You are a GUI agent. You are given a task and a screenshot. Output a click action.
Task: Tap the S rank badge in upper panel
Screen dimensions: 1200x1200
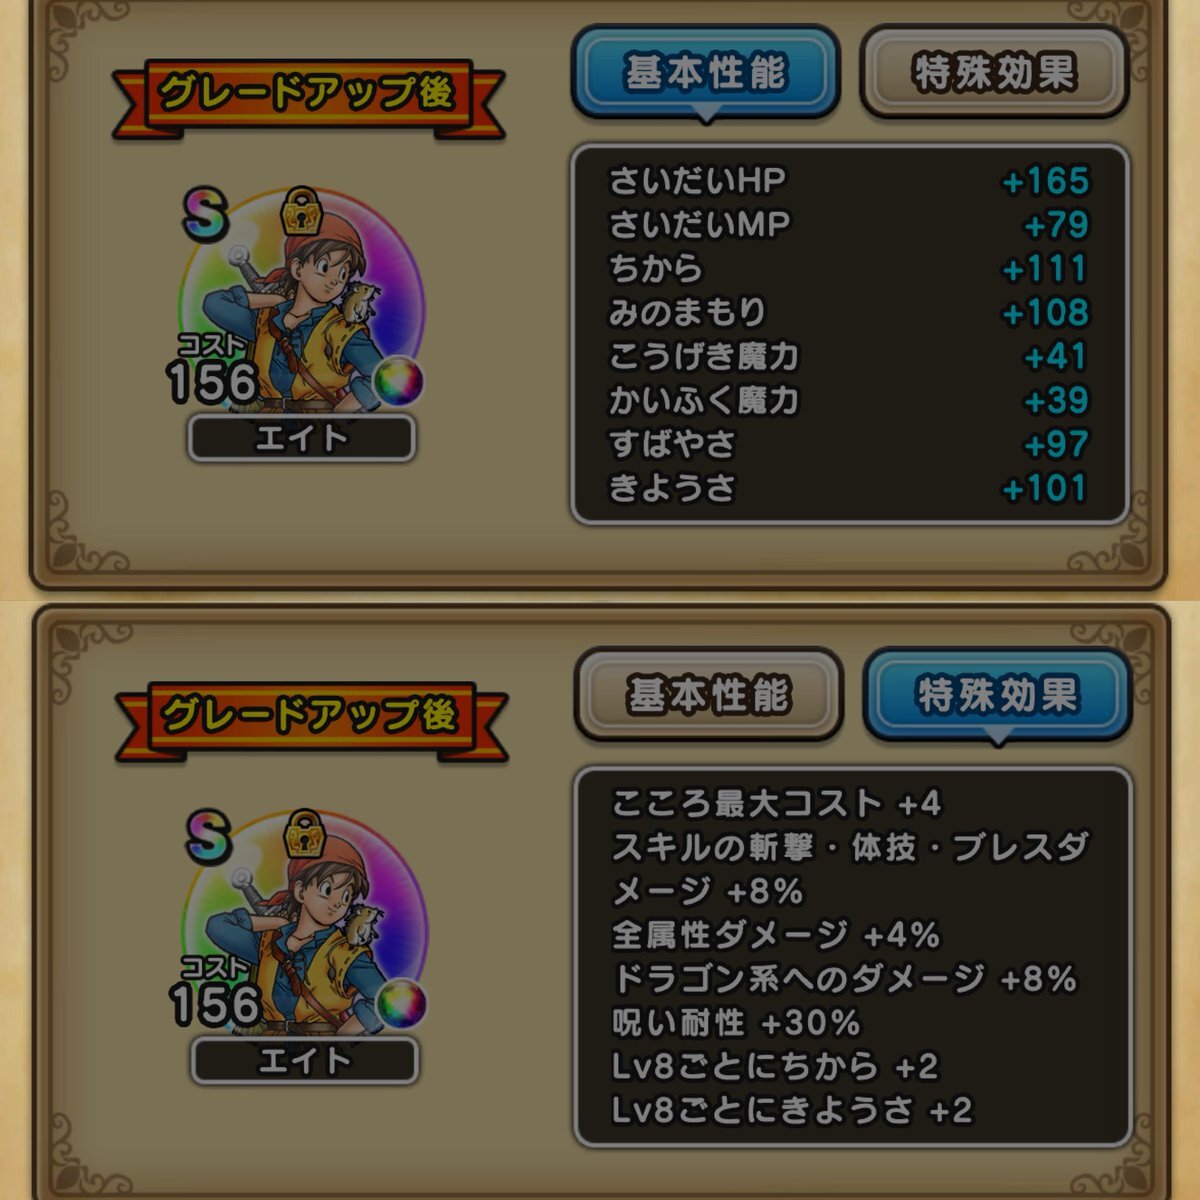(205, 214)
